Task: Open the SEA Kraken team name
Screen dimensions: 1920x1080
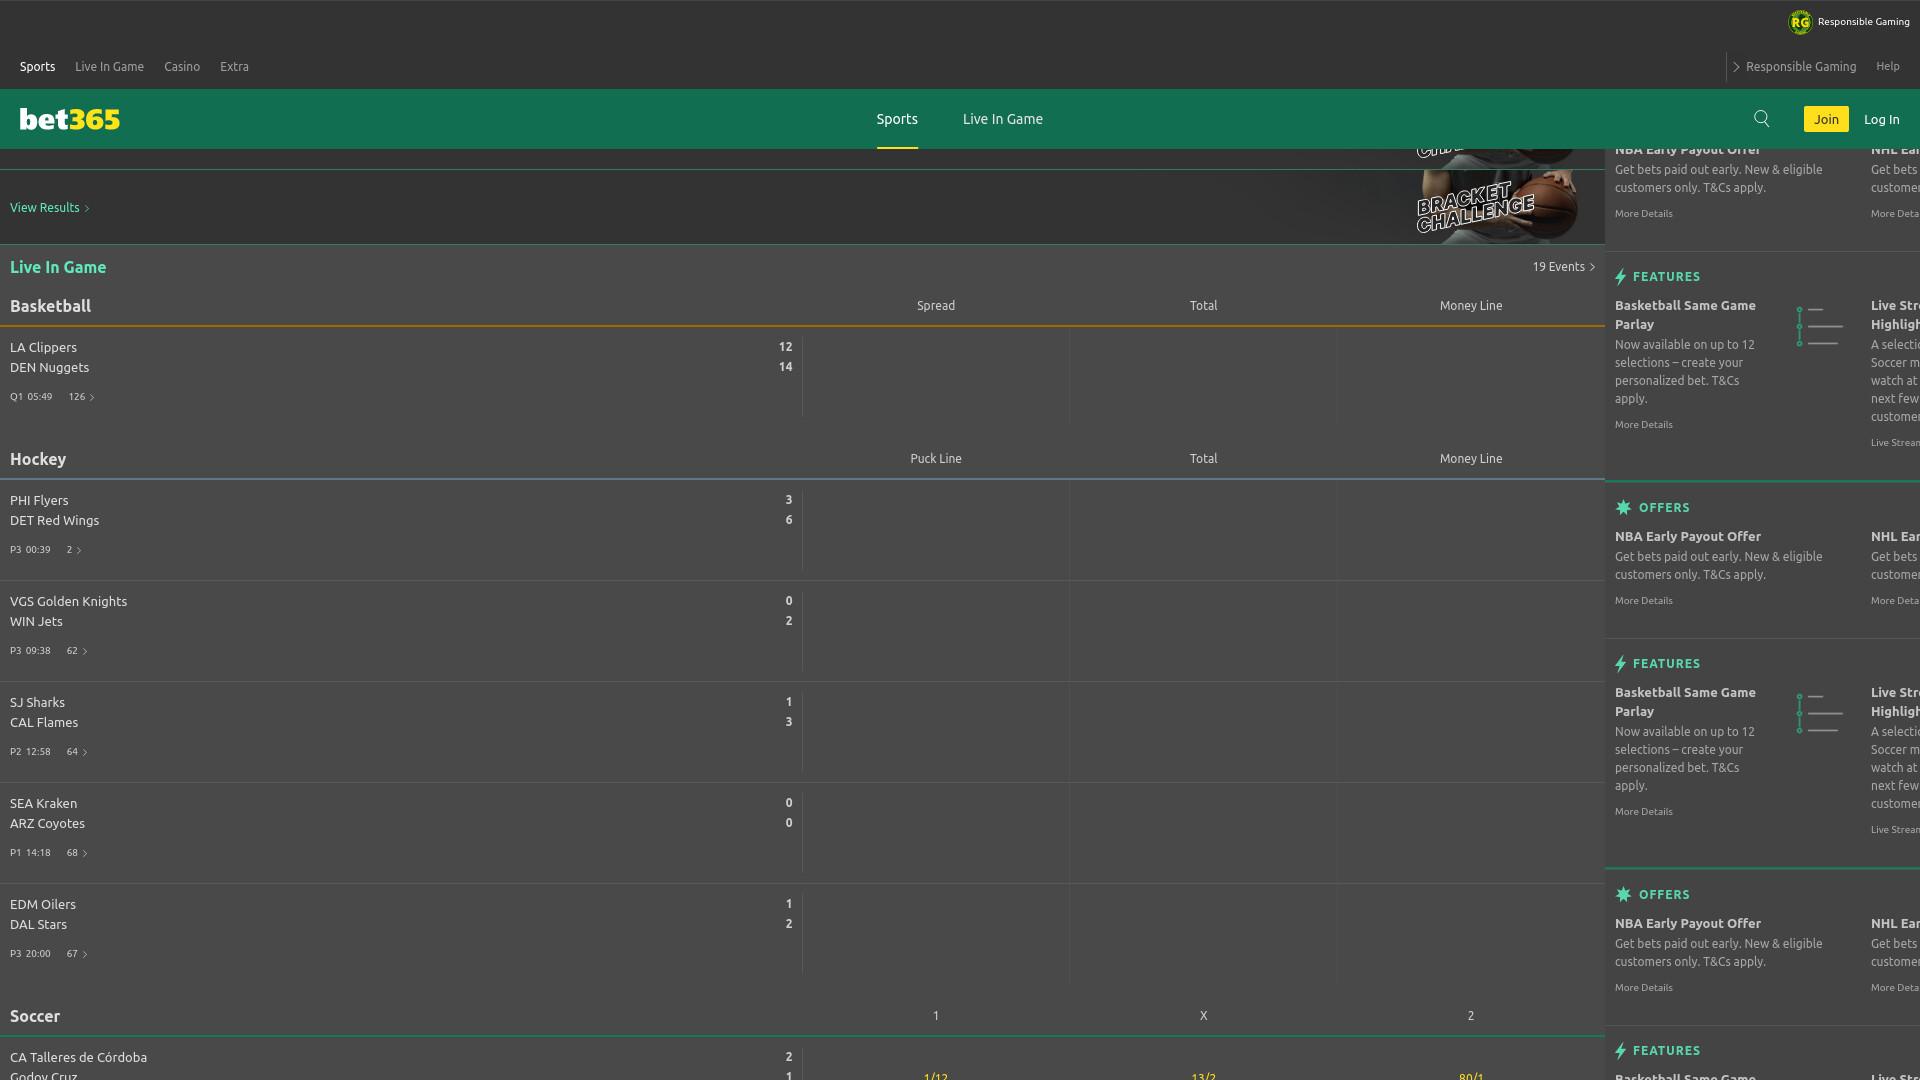Action: [43, 803]
